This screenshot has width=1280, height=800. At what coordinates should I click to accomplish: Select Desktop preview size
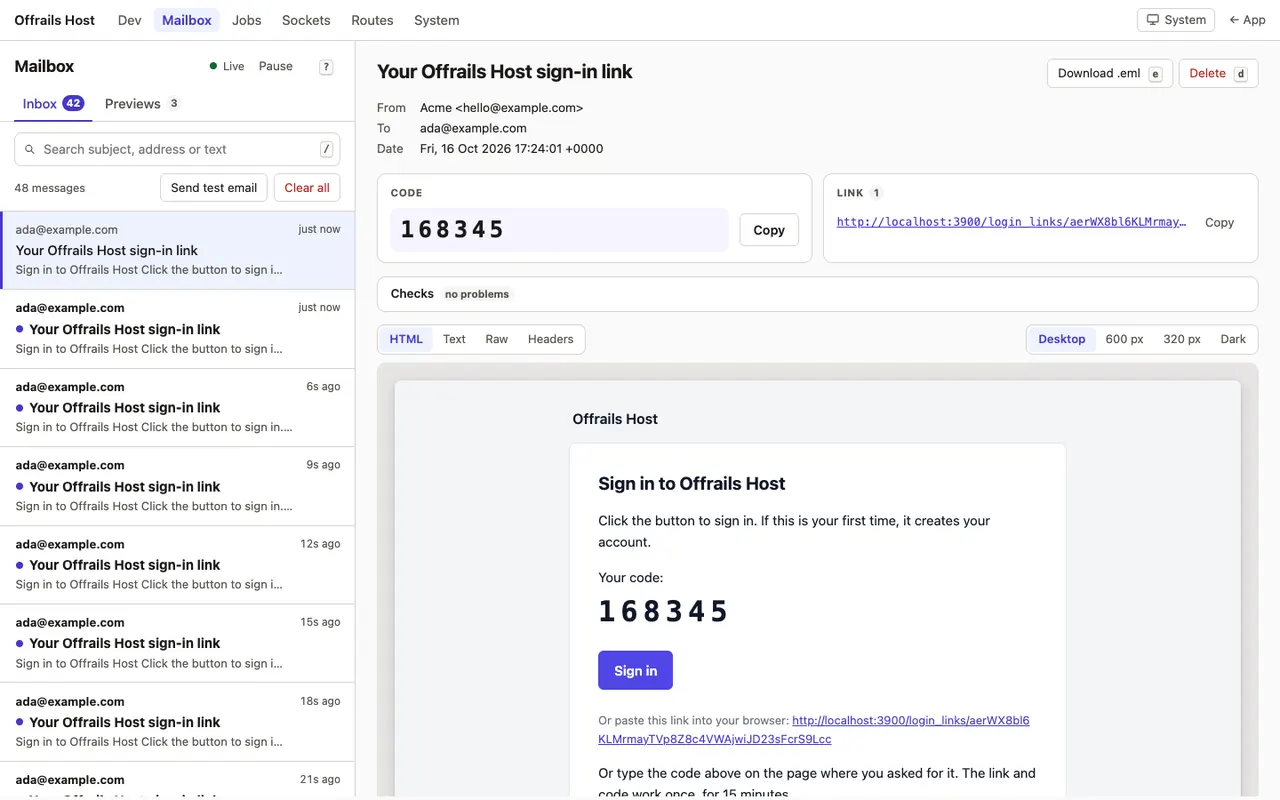tap(1062, 339)
